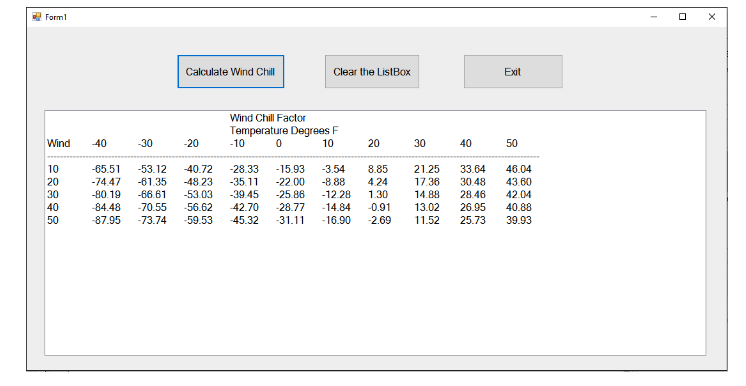This screenshot has width=746, height=386.
Task: Click the value -66.61
Action: point(152,195)
